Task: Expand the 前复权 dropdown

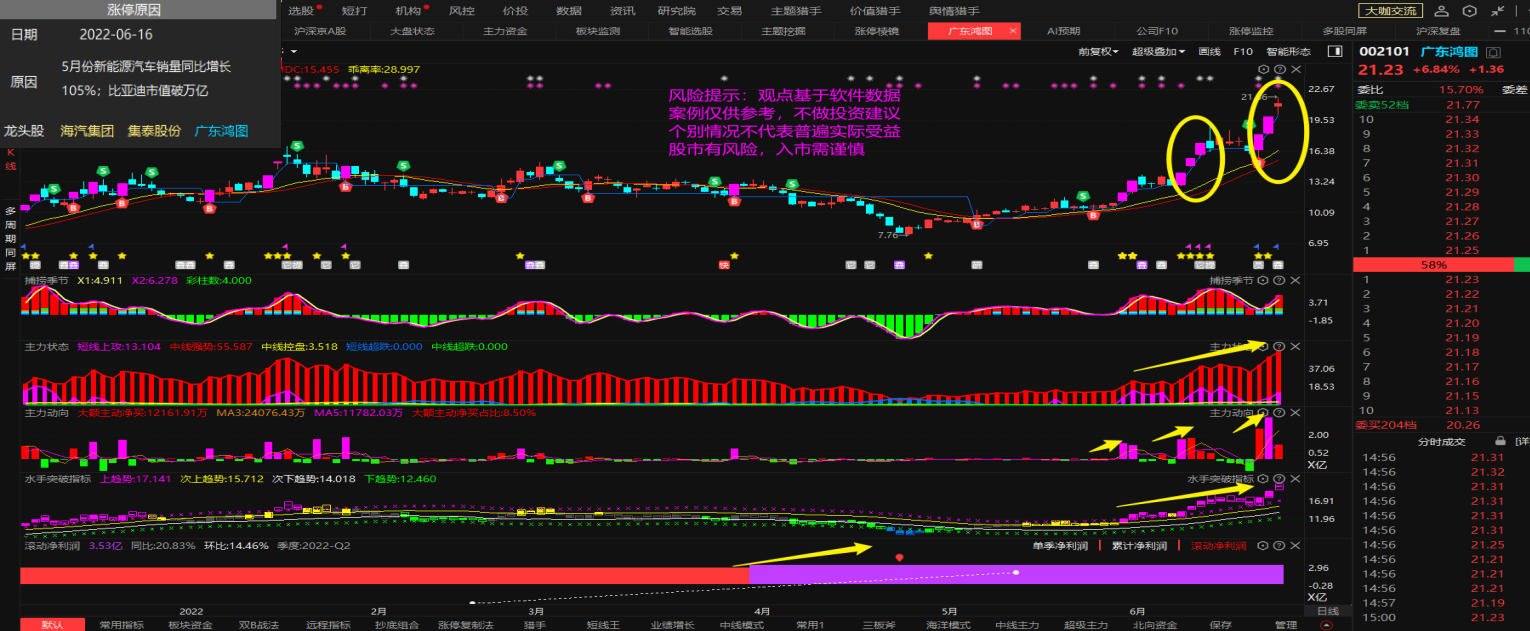Action: [1103, 51]
